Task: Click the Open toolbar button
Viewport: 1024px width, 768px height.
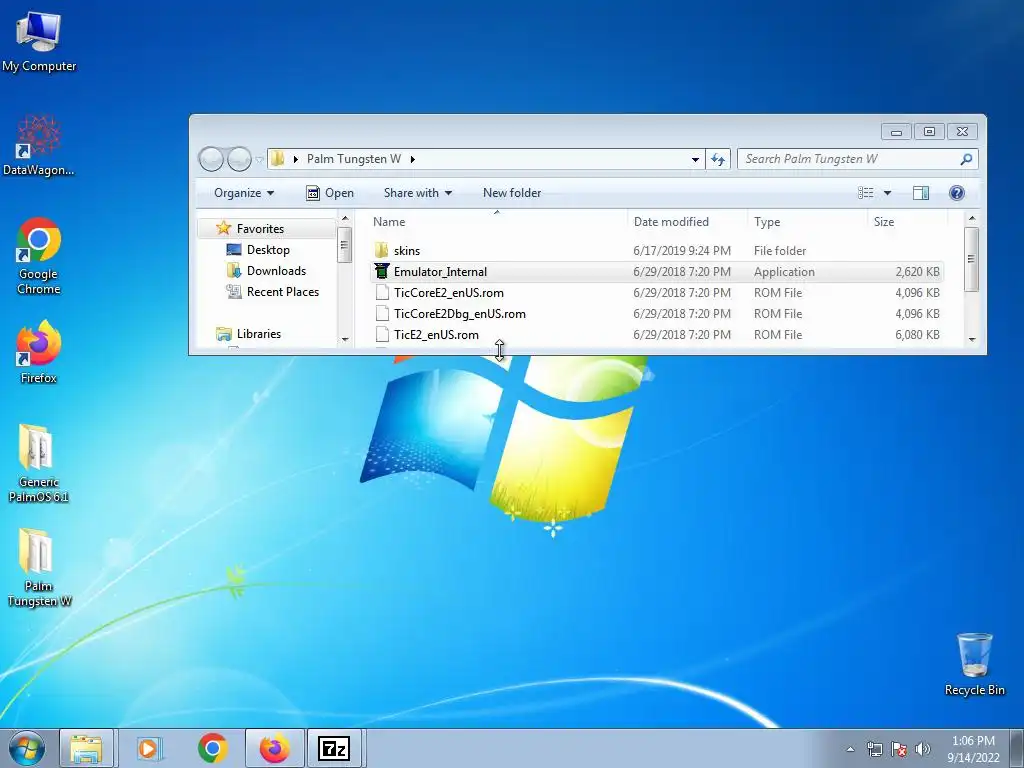Action: click(x=330, y=193)
